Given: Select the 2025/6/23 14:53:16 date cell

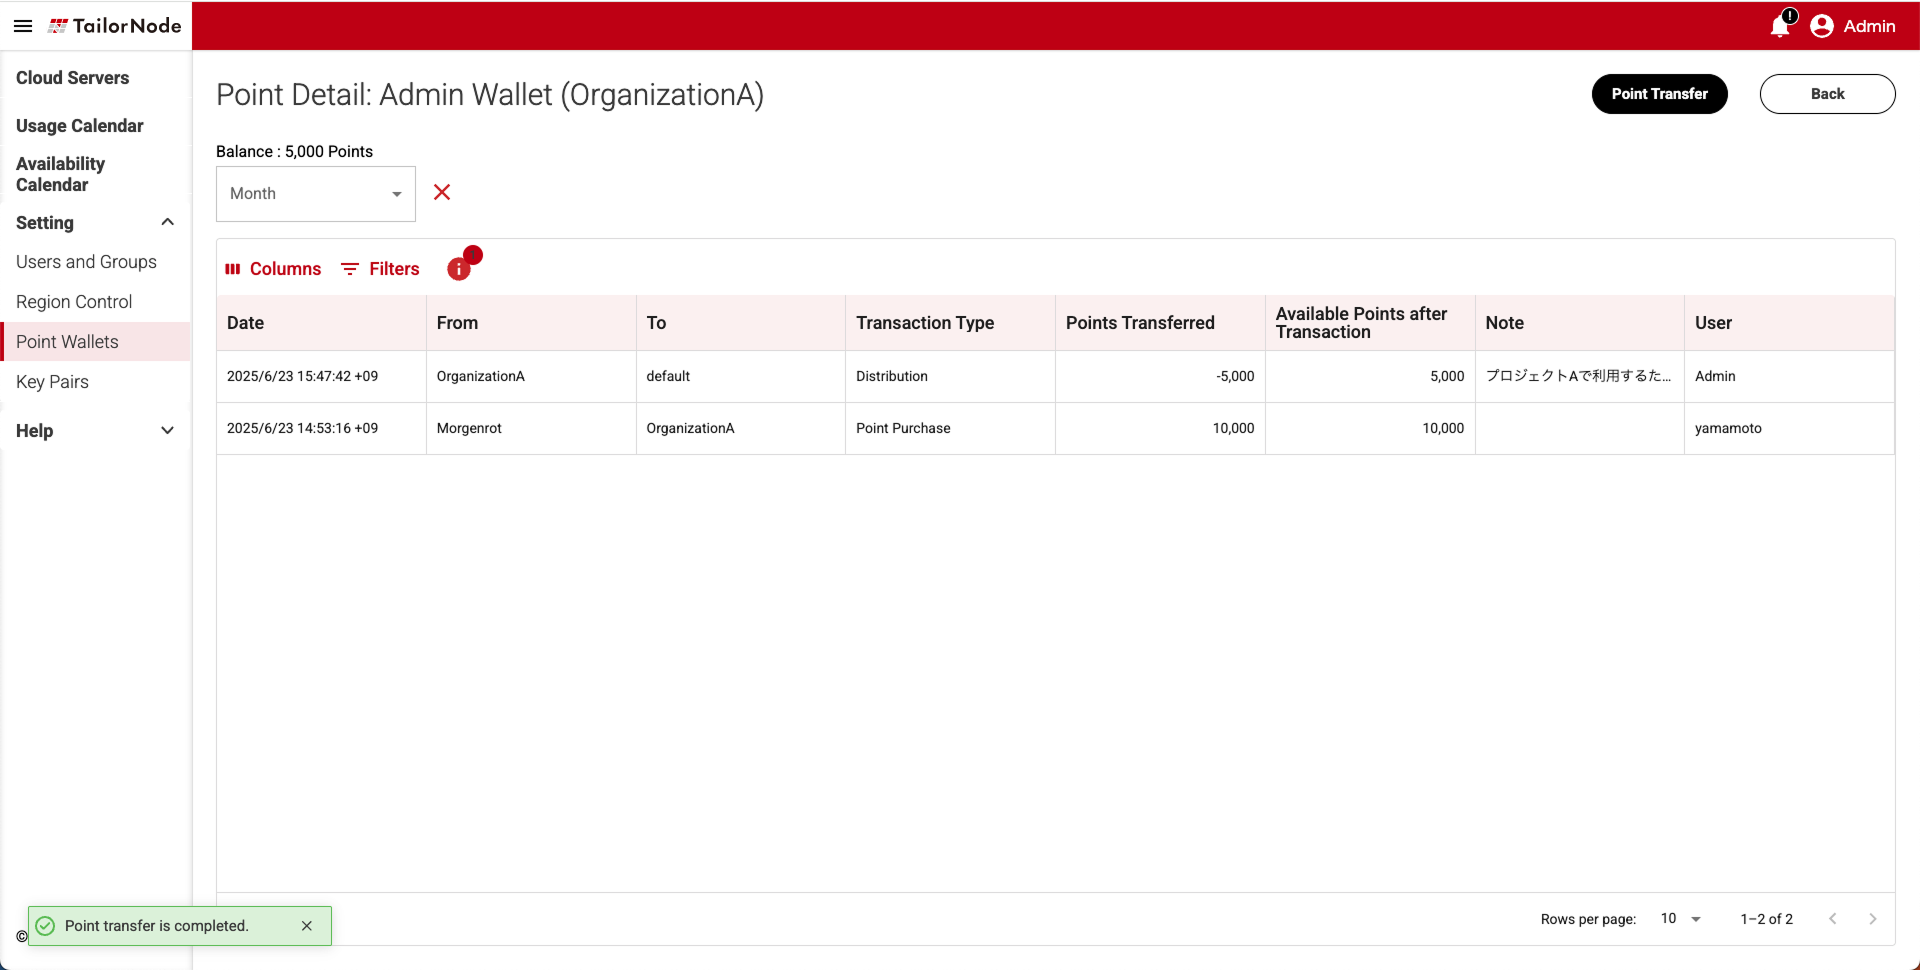Looking at the screenshot, I should [321, 429].
